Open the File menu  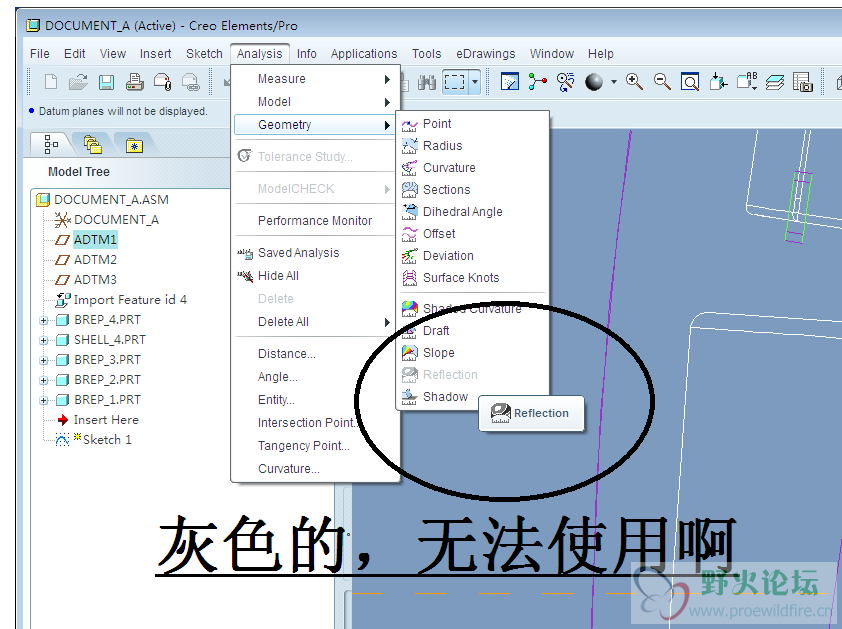click(x=40, y=54)
